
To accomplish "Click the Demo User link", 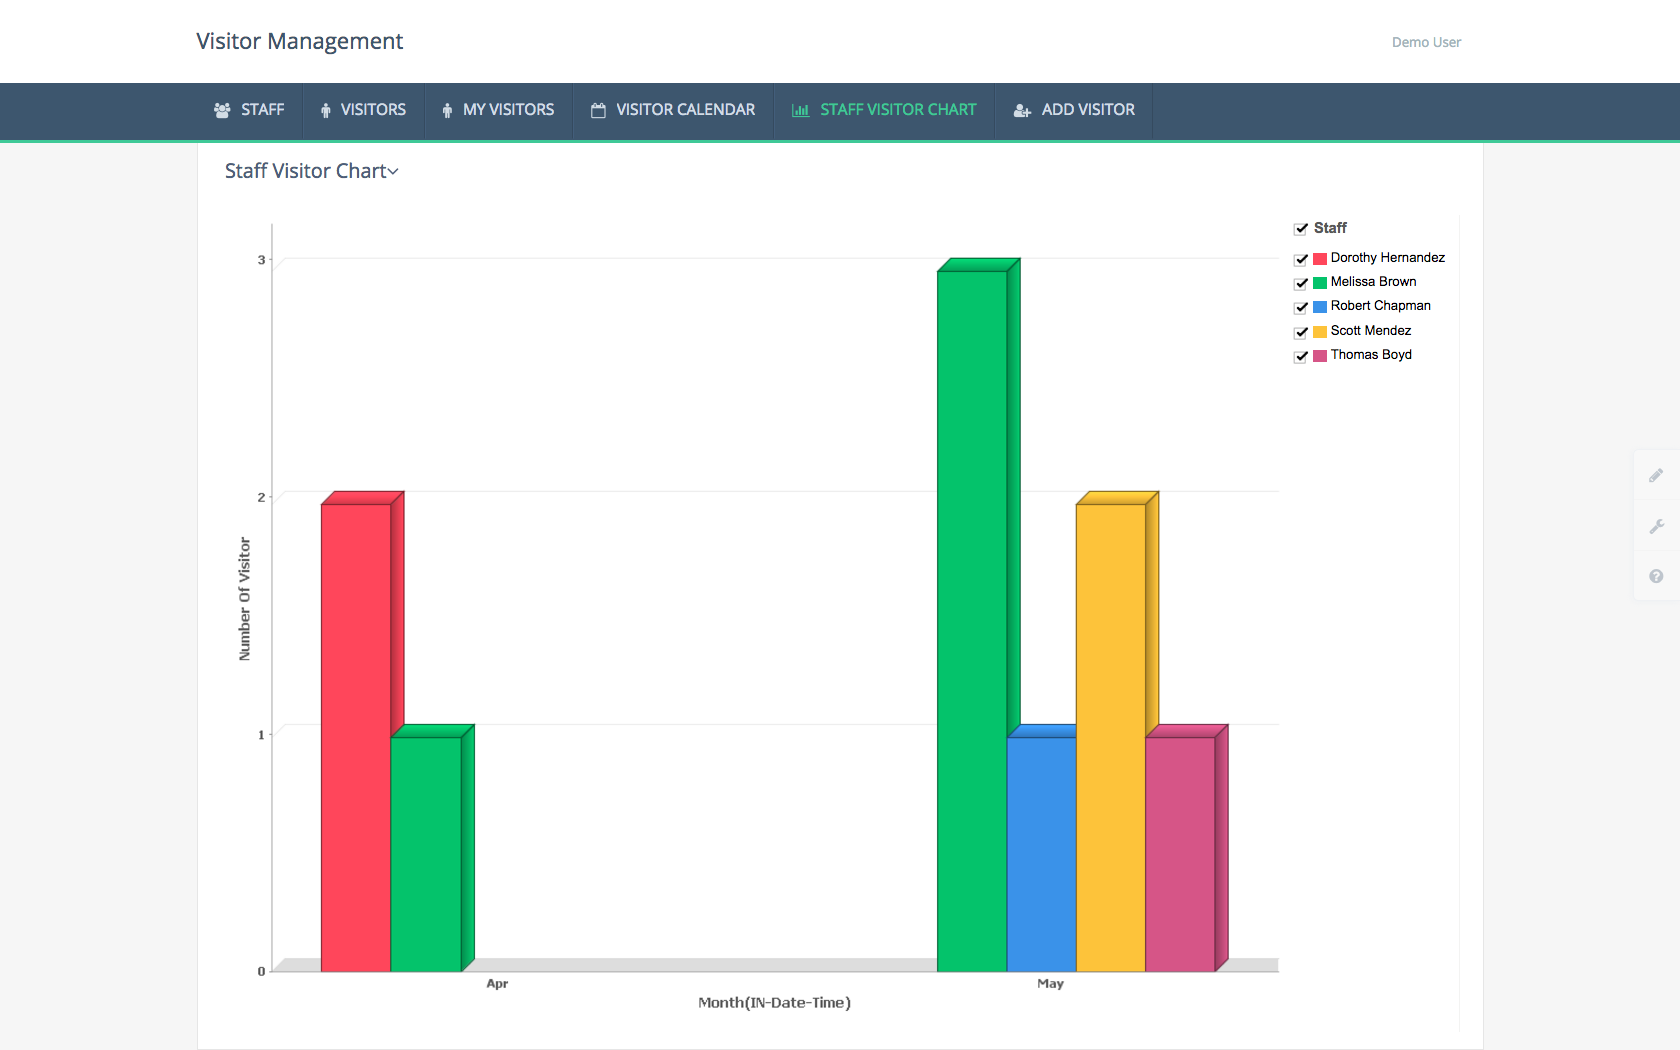I will (1426, 42).
